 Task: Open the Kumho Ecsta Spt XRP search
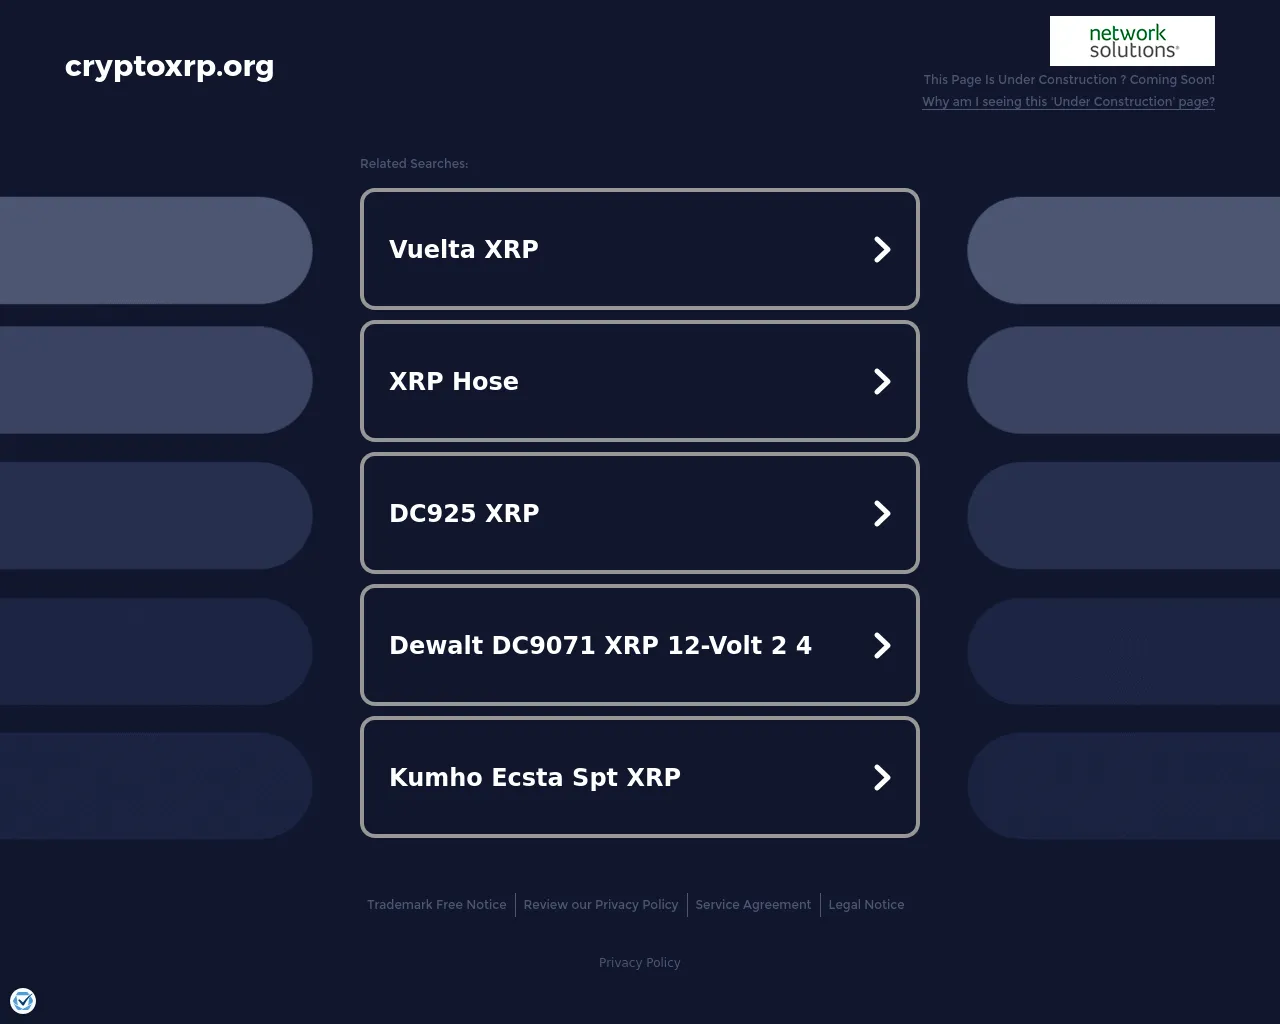640,777
